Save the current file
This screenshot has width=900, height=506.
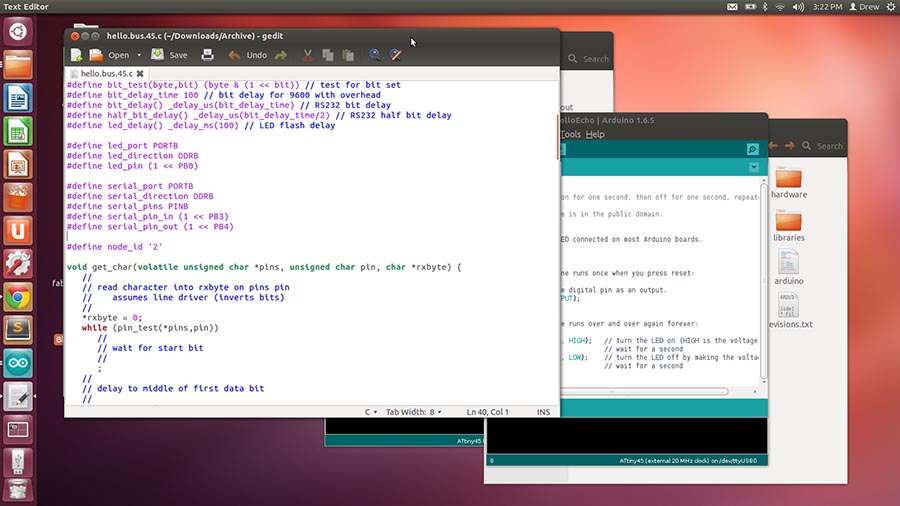(x=169, y=55)
